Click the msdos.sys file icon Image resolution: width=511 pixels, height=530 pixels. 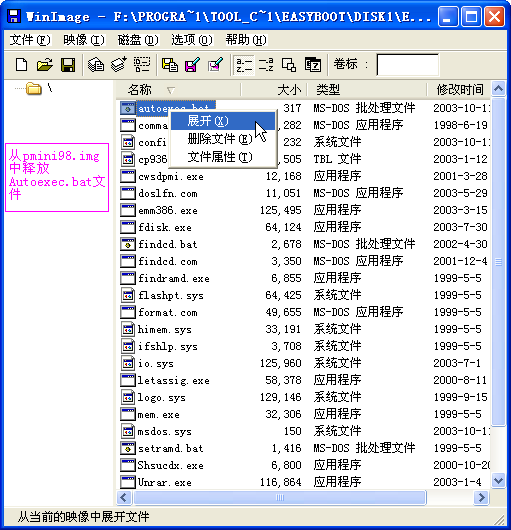click(127, 431)
